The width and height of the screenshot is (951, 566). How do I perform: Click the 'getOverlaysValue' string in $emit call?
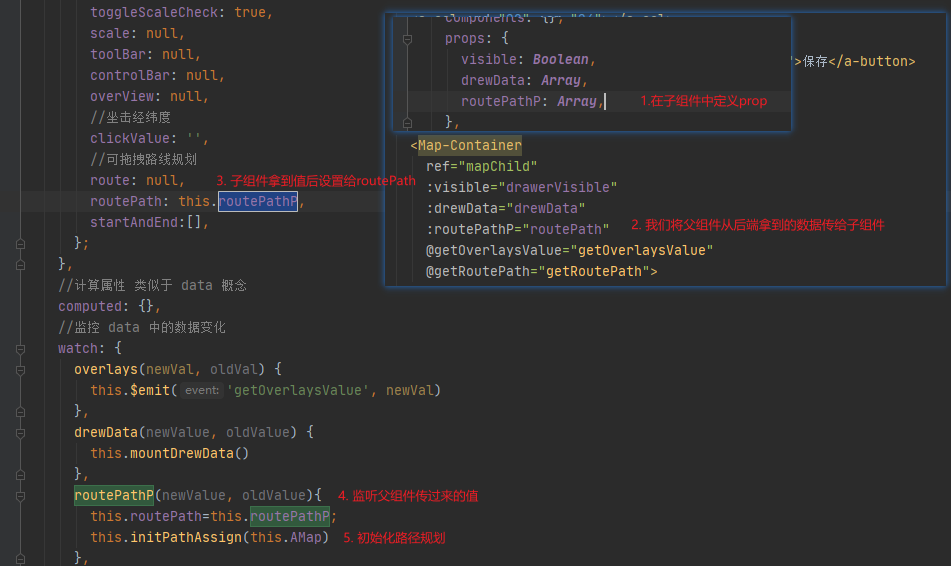(299, 391)
